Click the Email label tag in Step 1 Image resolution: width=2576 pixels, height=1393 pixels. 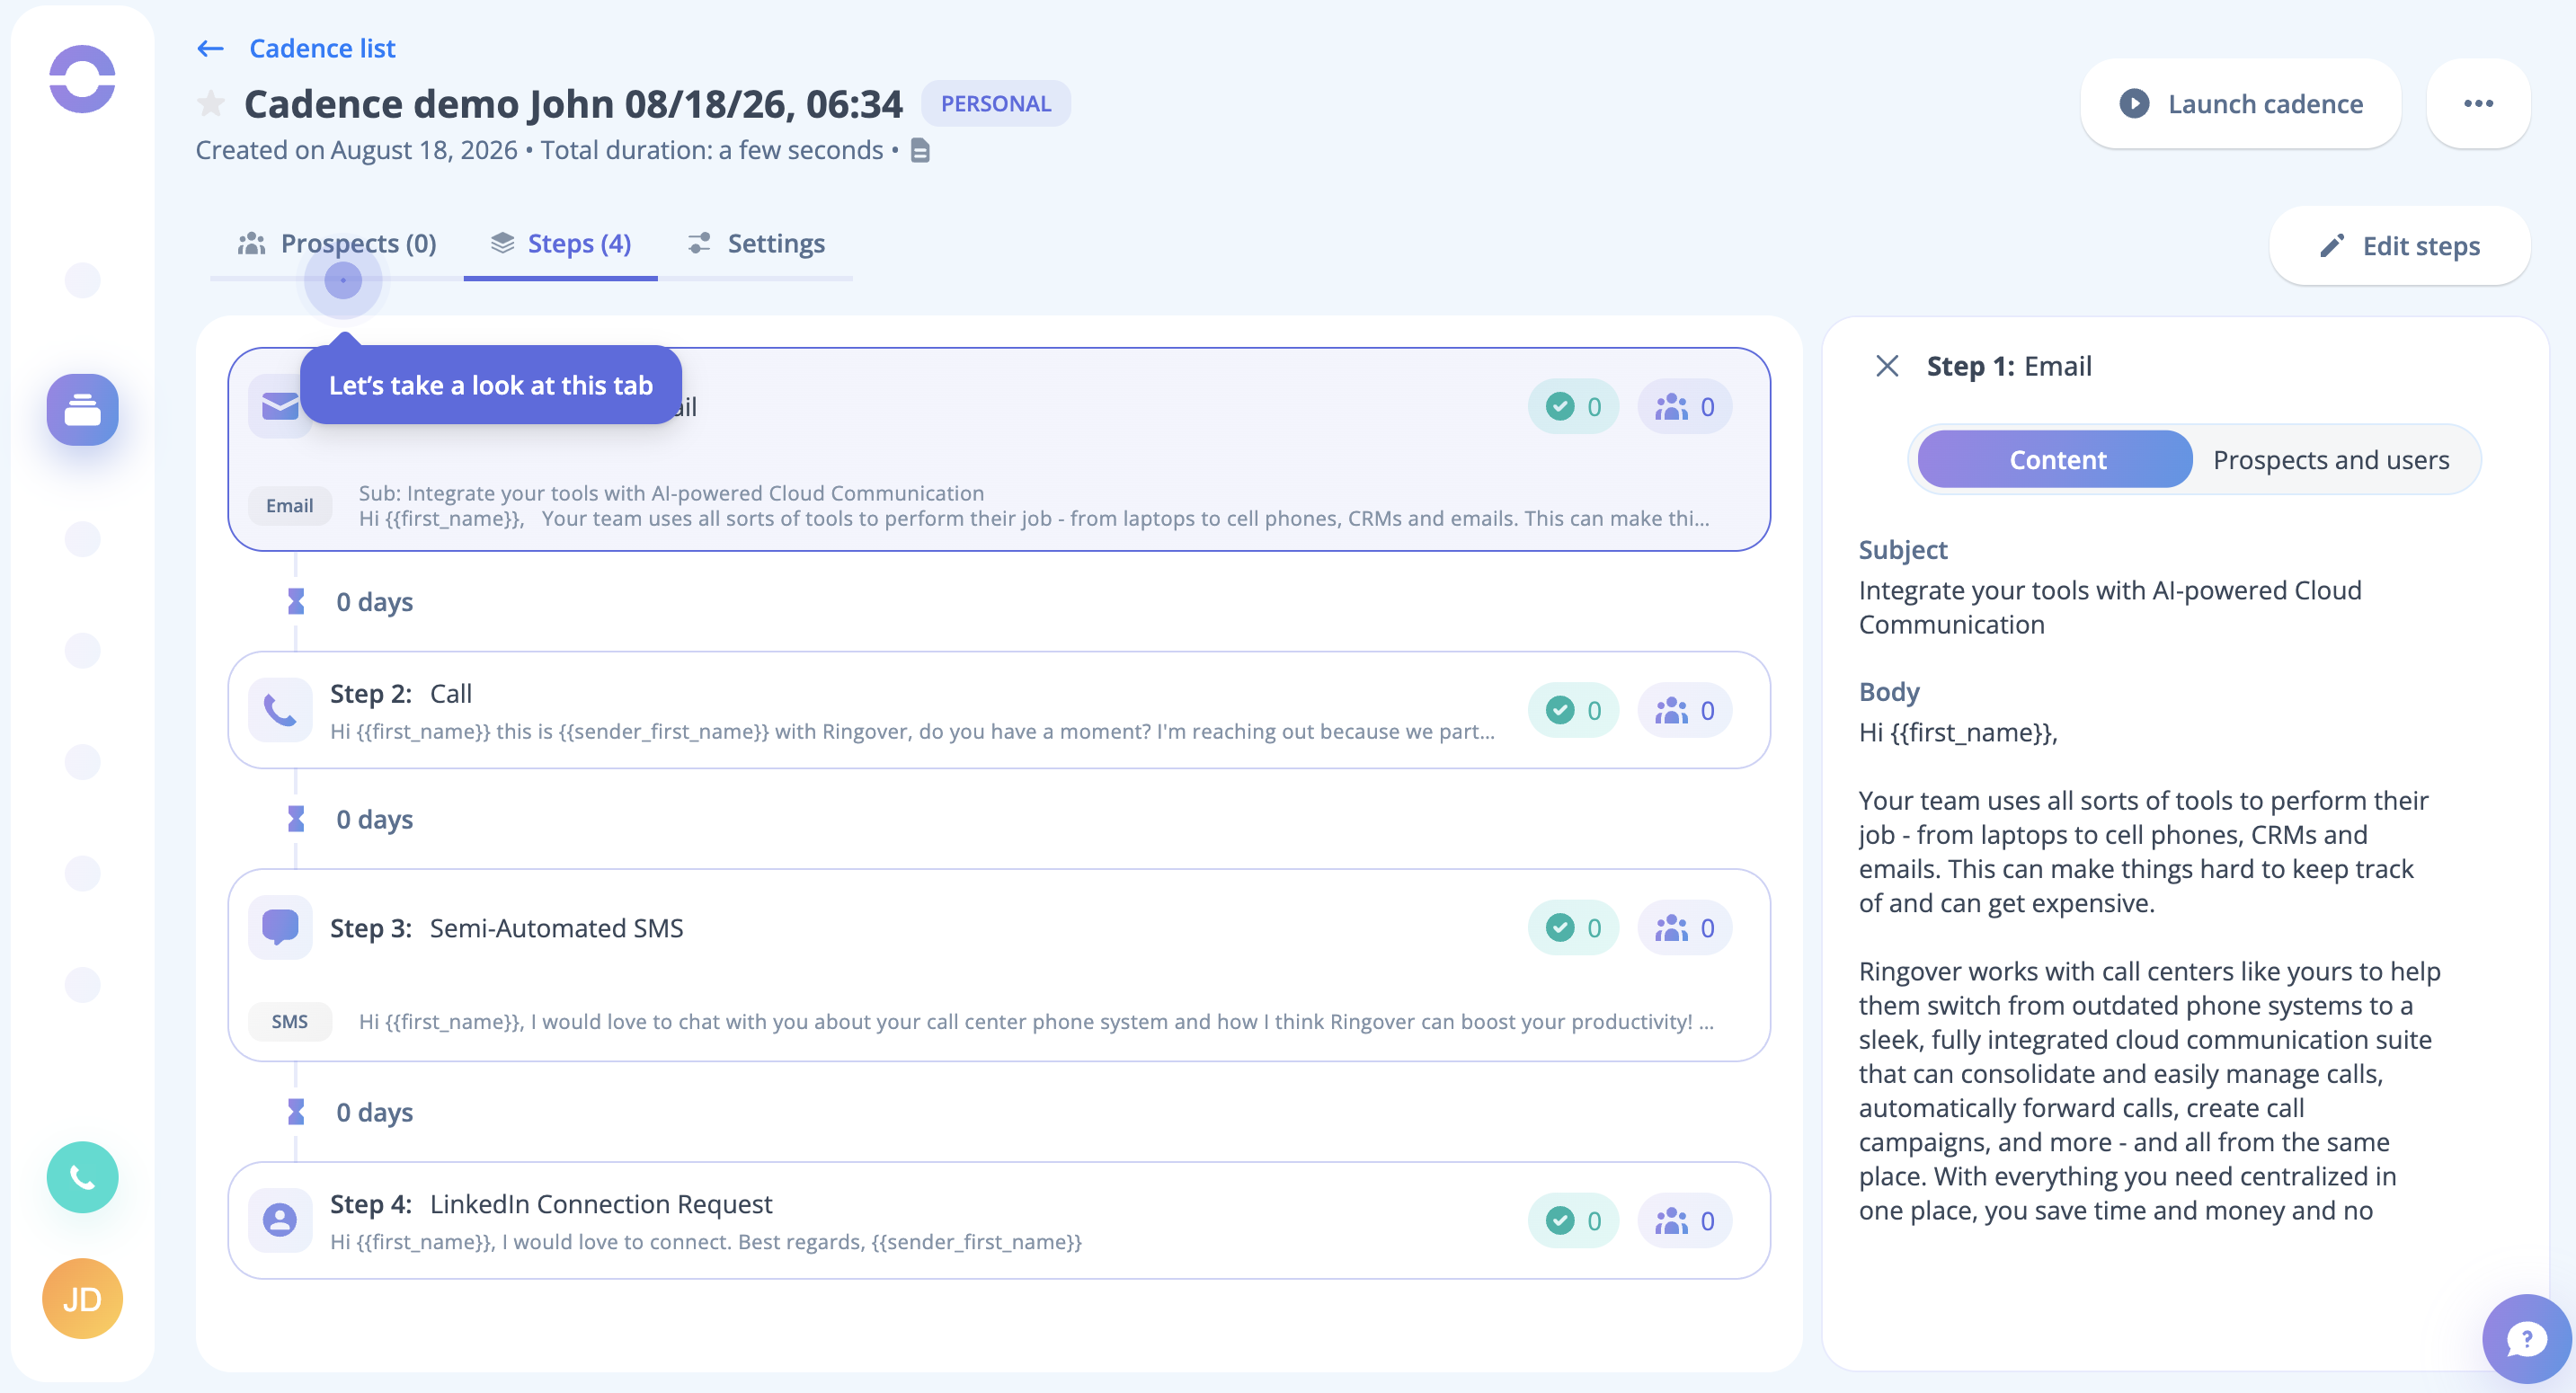pos(289,505)
